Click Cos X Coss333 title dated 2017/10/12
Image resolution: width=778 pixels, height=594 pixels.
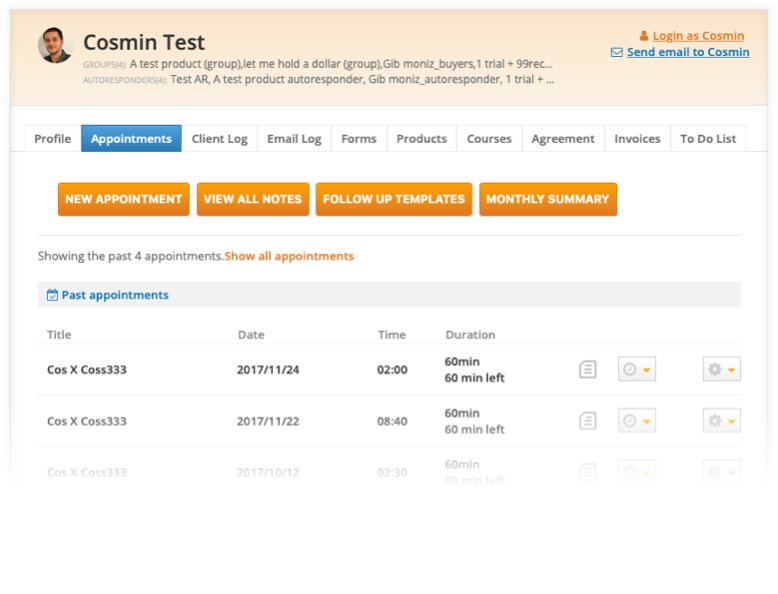click(x=87, y=472)
